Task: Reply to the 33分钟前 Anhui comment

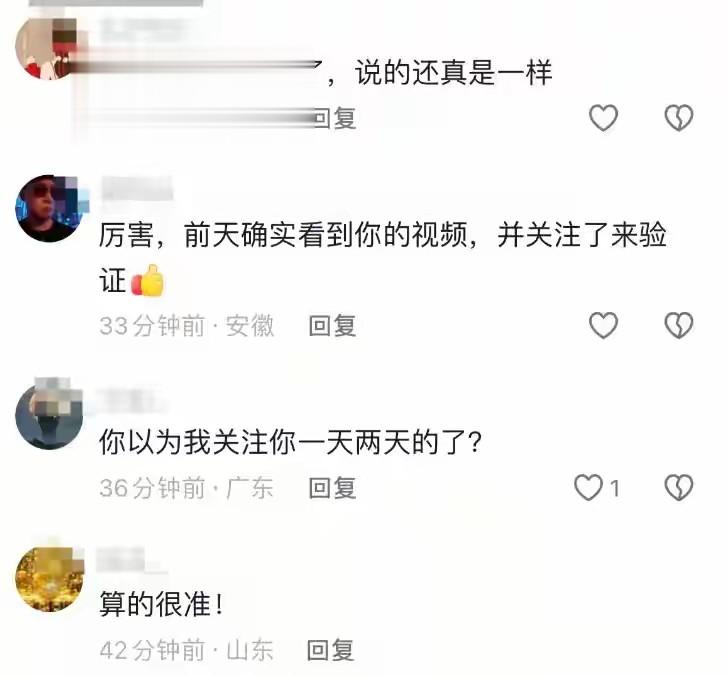Action: pos(332,325)
